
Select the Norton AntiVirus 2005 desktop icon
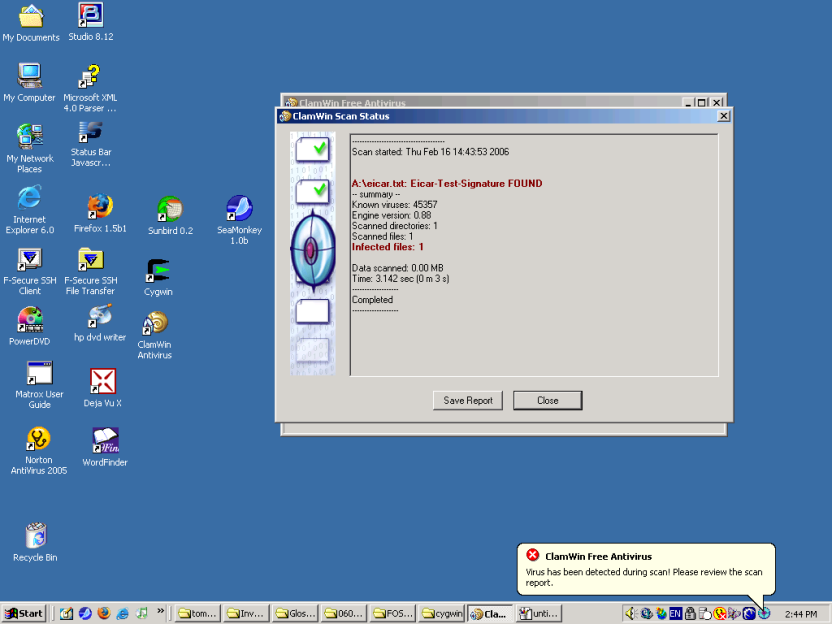click(38, 439)
